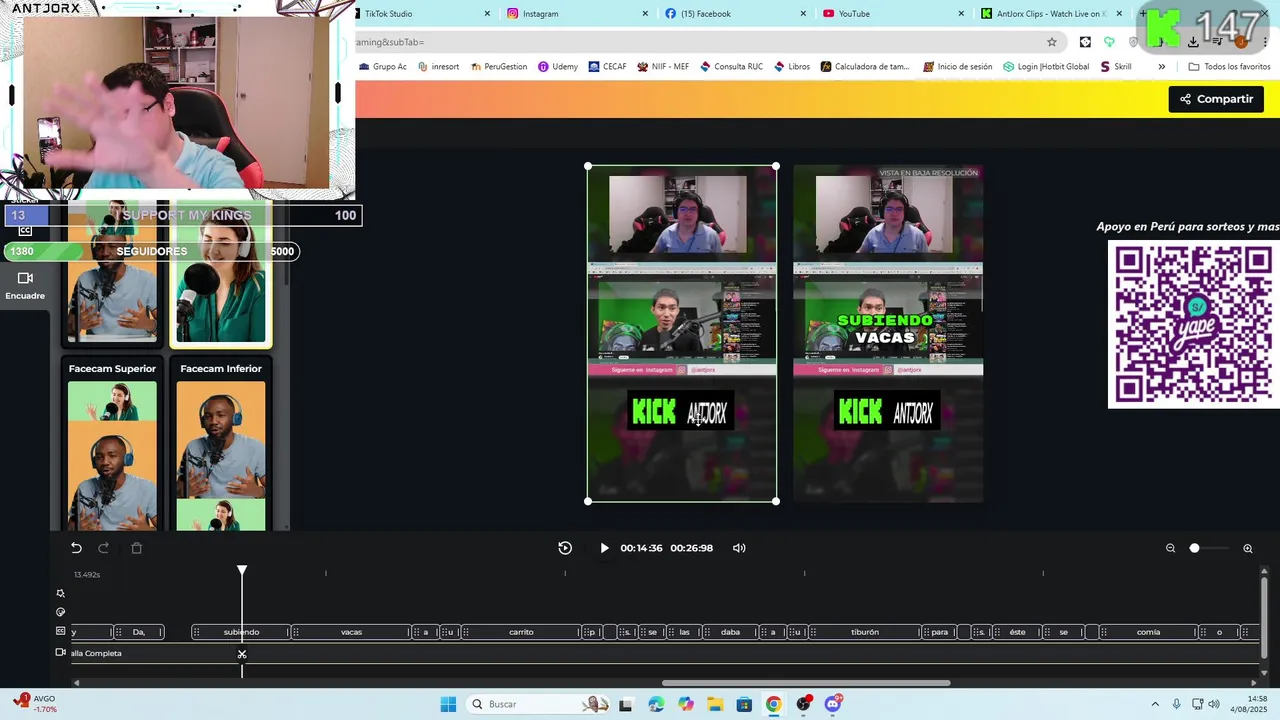Open Google Chrome from the taskbar
This screenshot has height=720, width=1280.
click(774, 704)
